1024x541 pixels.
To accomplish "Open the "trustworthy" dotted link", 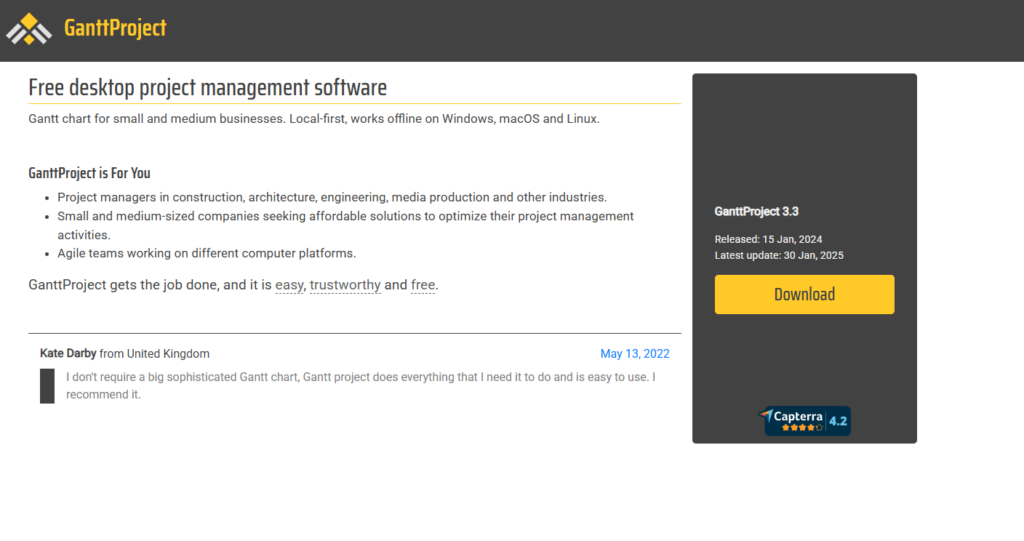I will [x=345, y=285].
